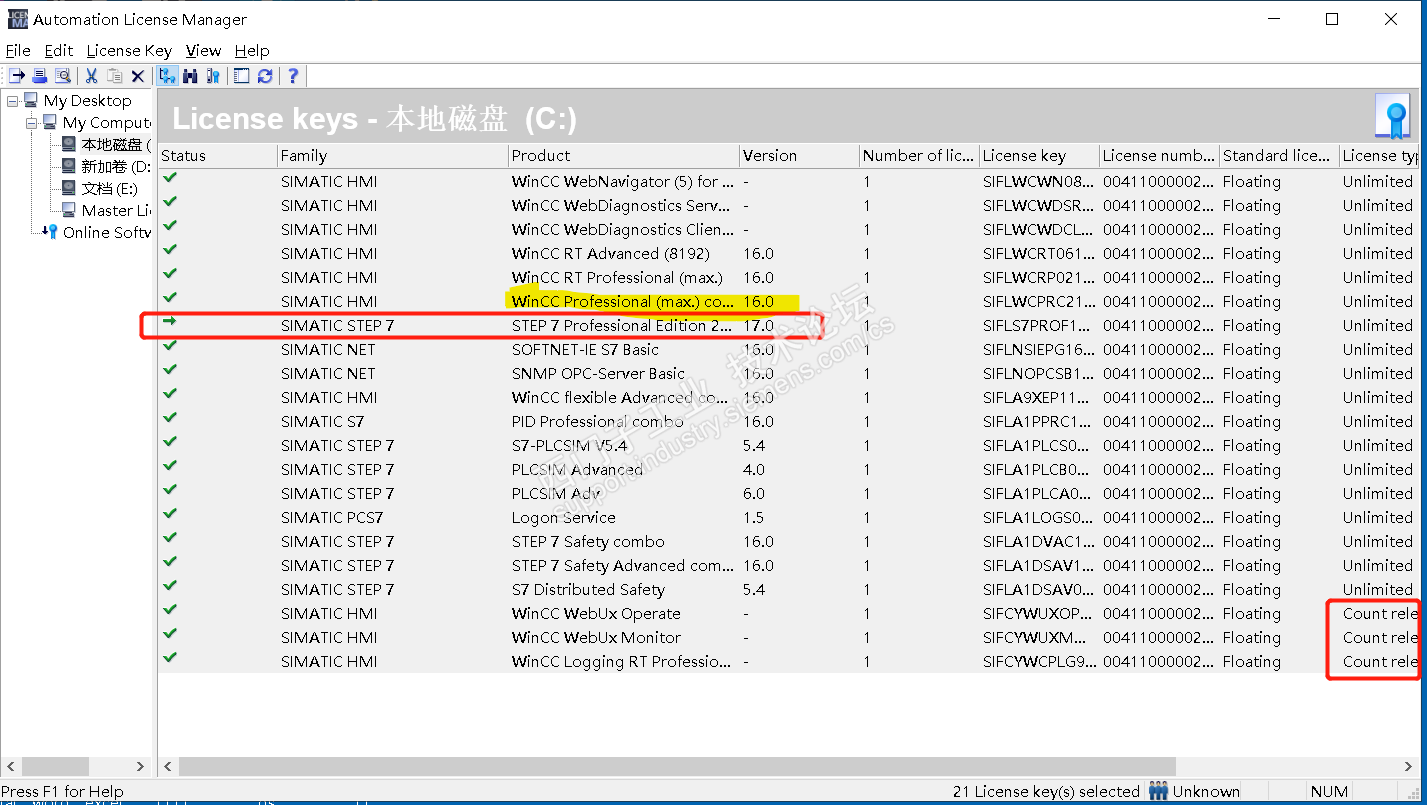Click the users icon beside Unknown in status bar
The height and width of the screenshot is (805, 1427).
[1158, 791]
